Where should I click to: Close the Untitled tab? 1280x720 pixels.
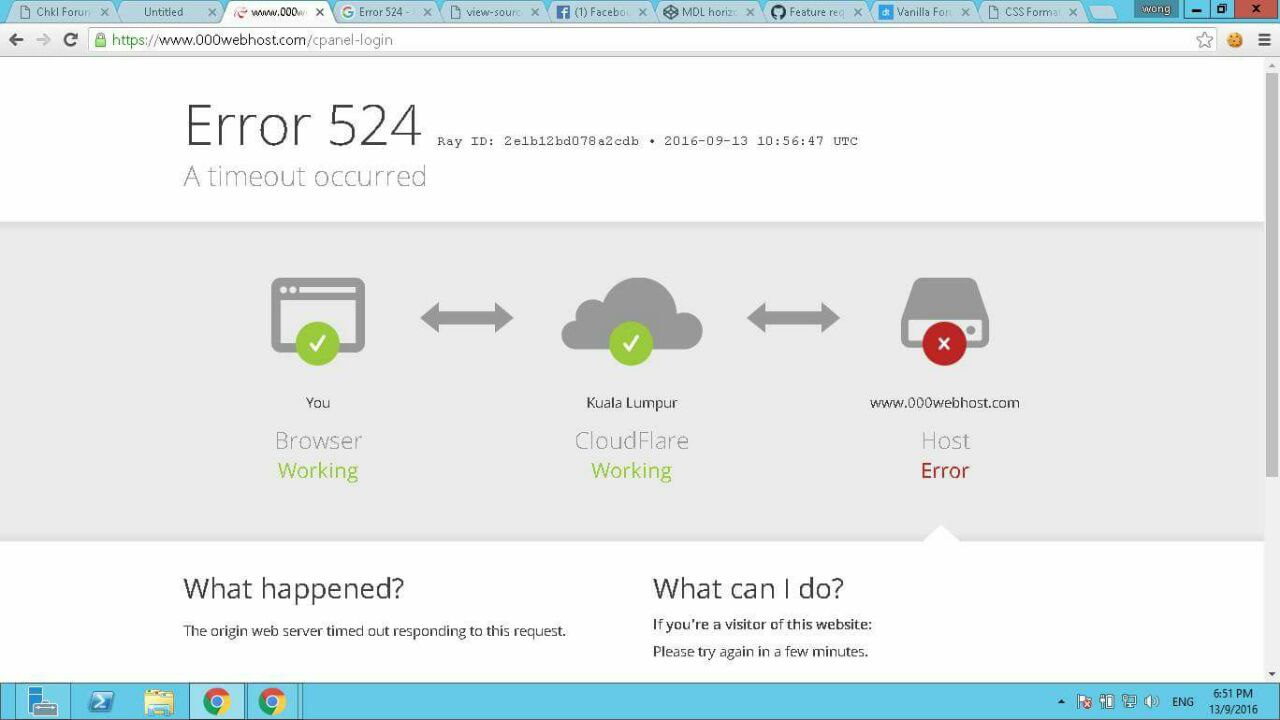[211, 12]
